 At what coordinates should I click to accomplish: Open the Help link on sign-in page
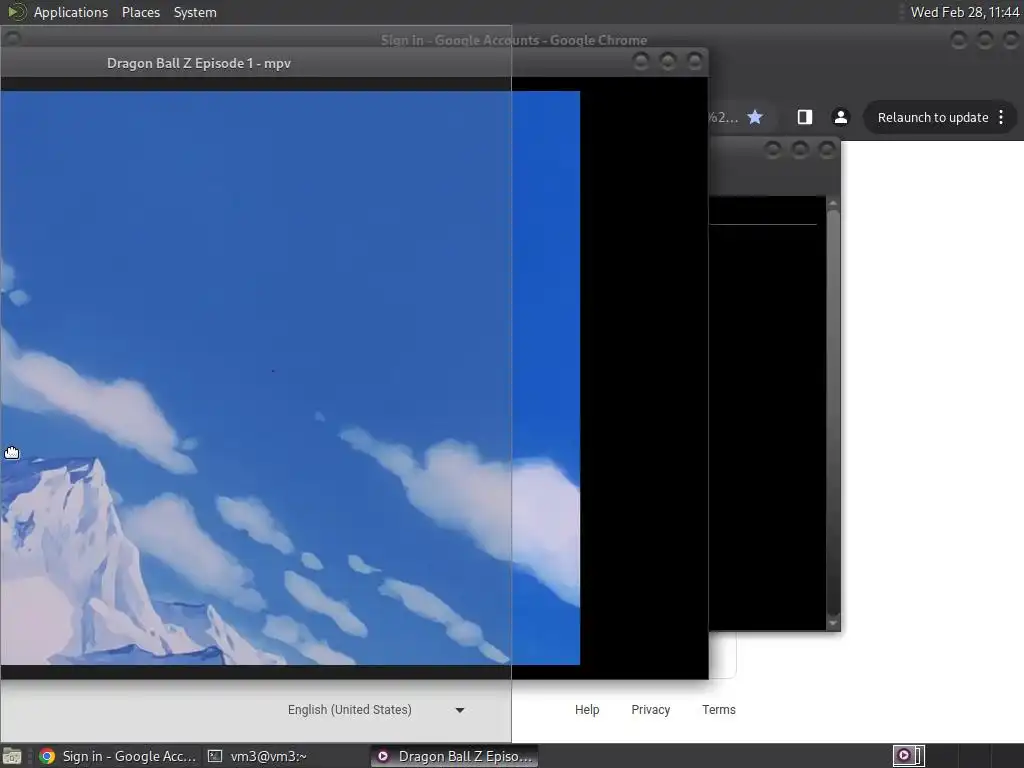coord(586,710)
